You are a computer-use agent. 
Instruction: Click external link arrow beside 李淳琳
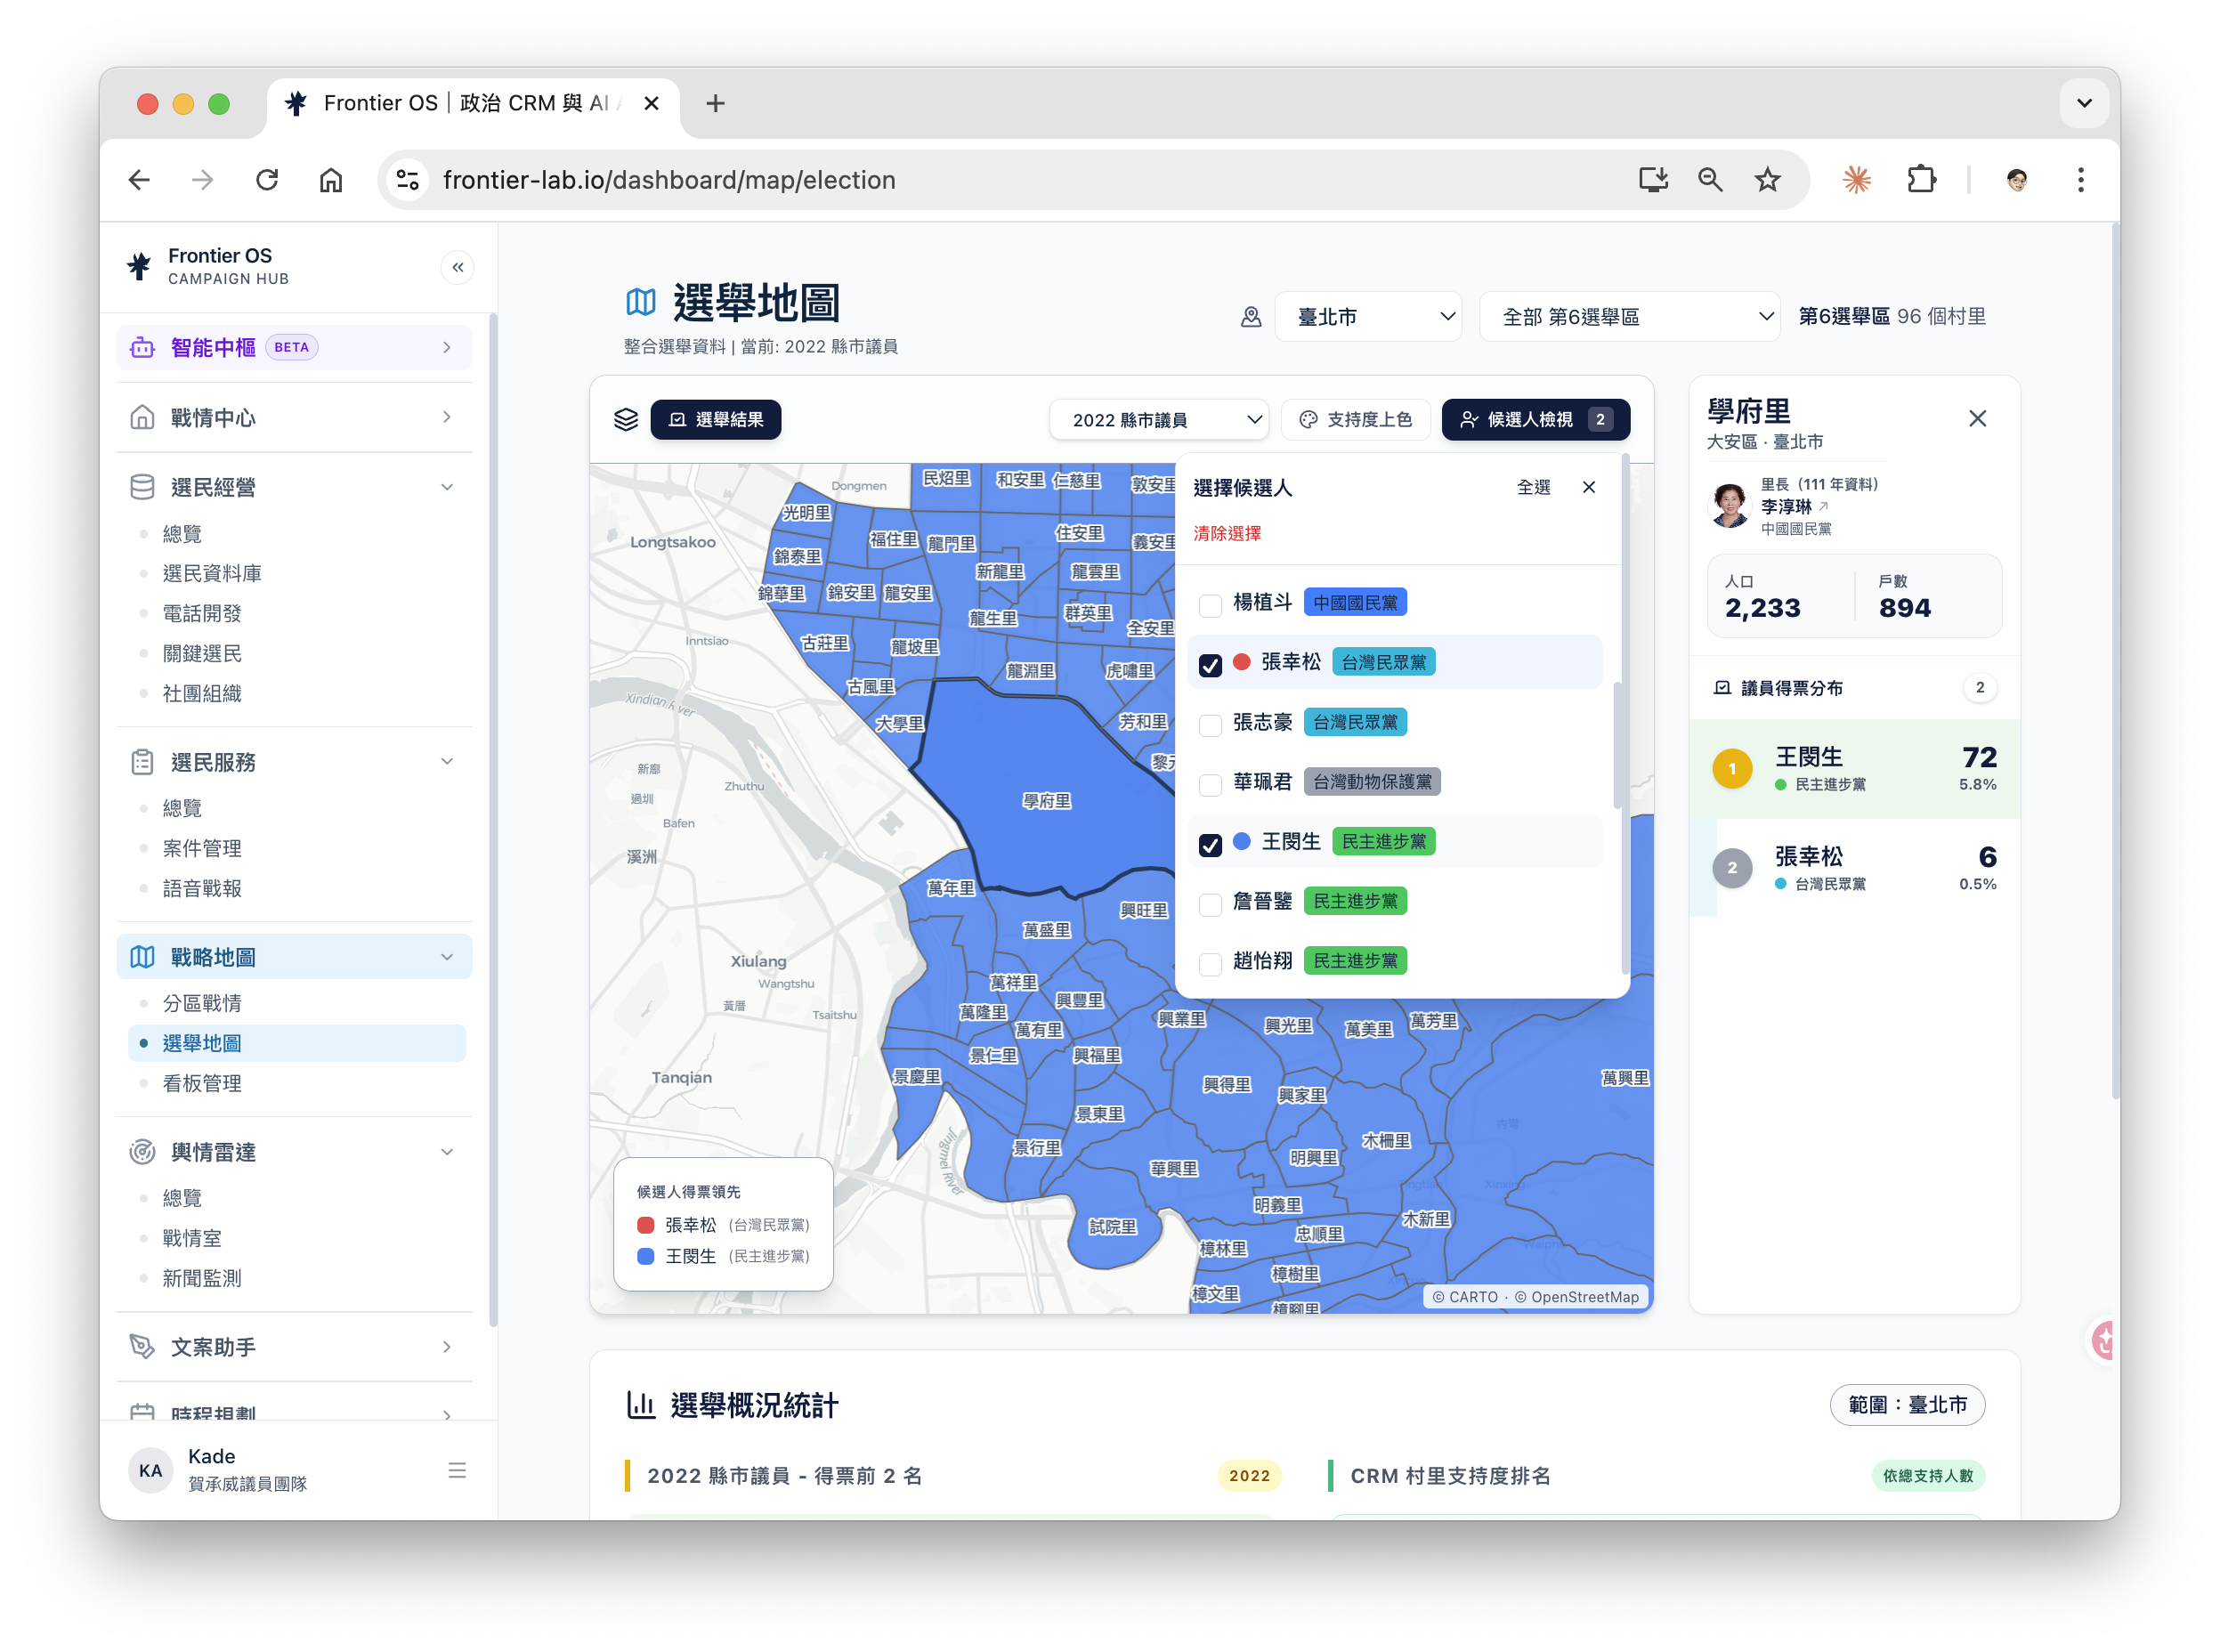click(x=1823, y=506)
